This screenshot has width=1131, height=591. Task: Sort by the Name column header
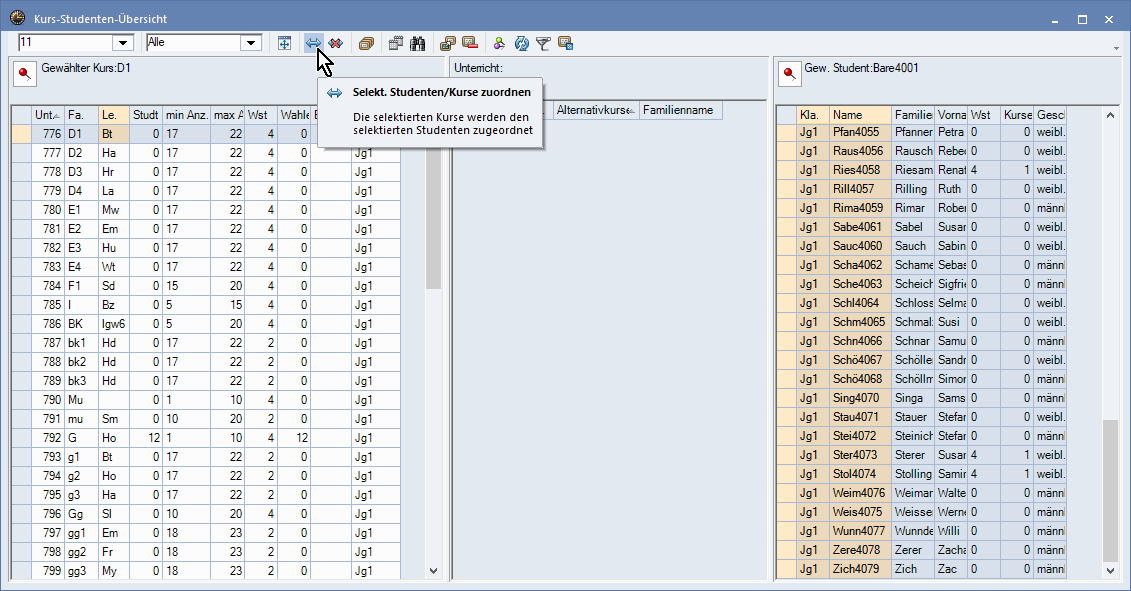point(859,115)
